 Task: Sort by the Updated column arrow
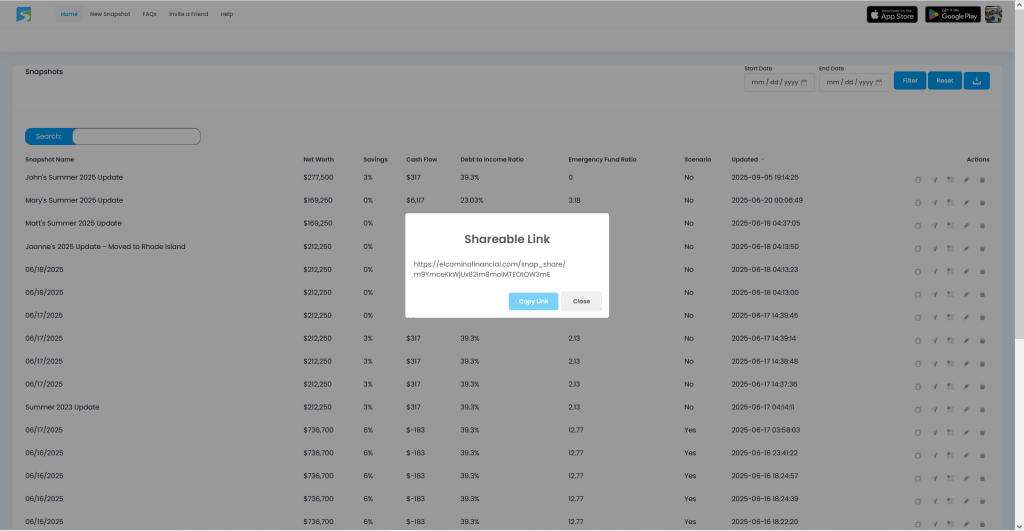[x=763, y=159]
